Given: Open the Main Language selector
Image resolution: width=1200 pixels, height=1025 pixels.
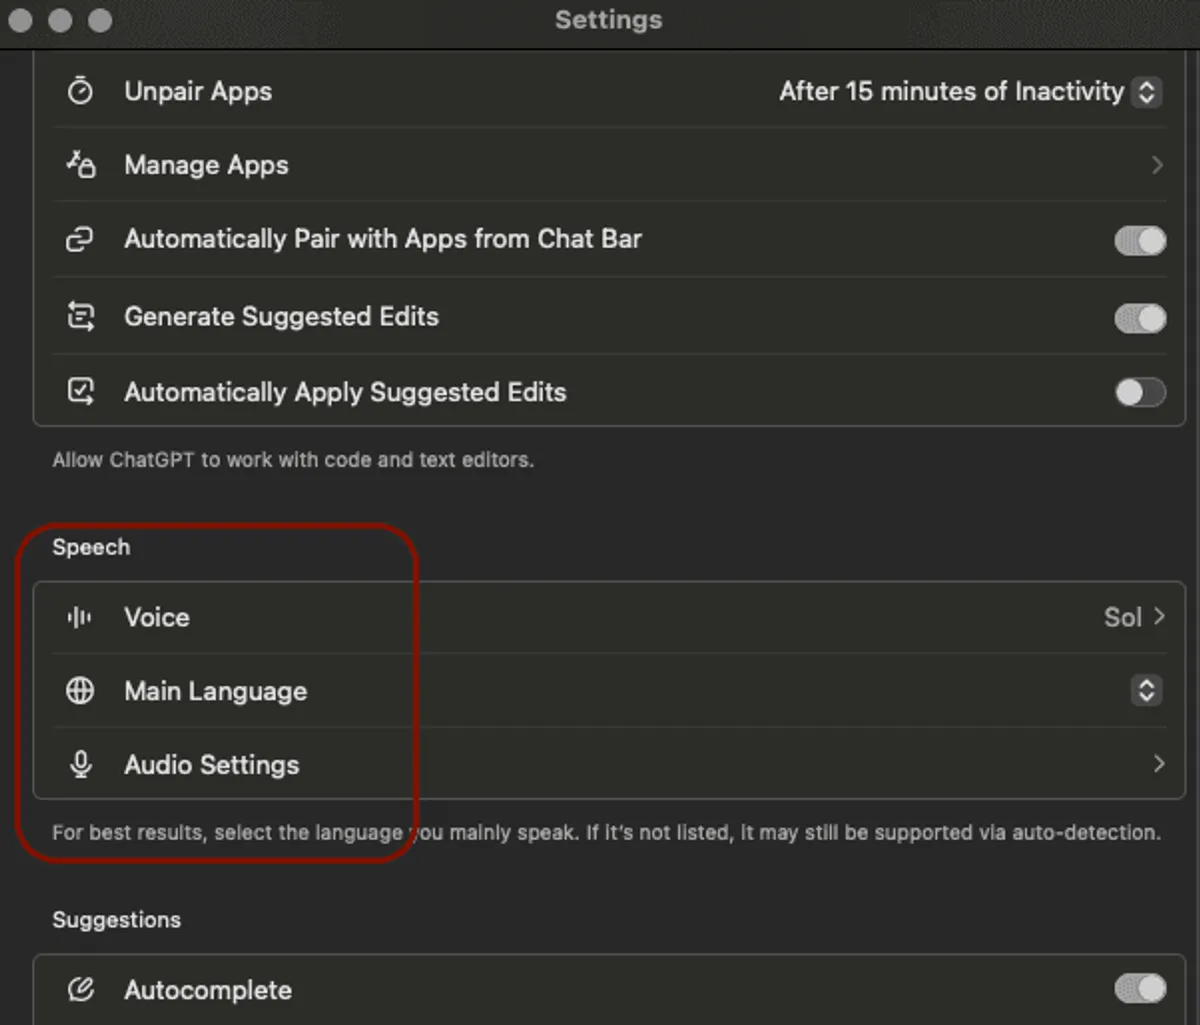Looking at the screenshot, I should pos(1146,690).
